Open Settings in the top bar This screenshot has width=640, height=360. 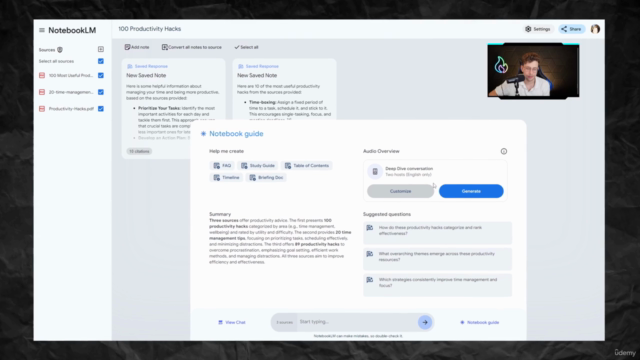click(538, 29)
